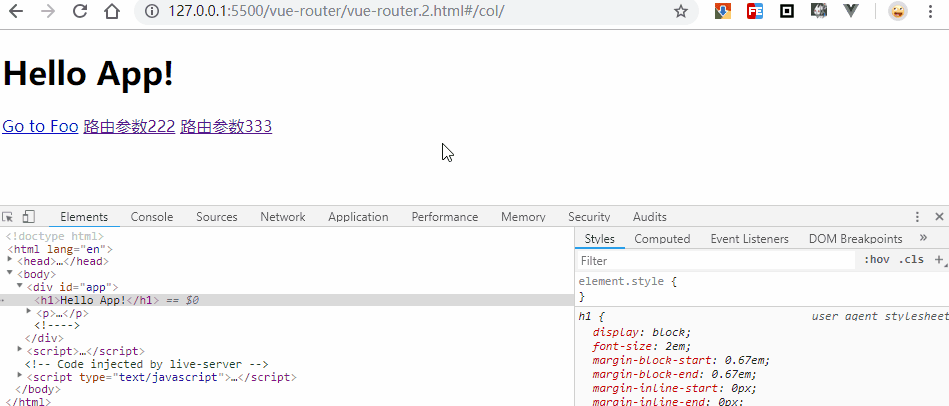Screen dimensions: 949x406
Task: Open the Vue devtools extension icon
Action: (x=851, y=10)
